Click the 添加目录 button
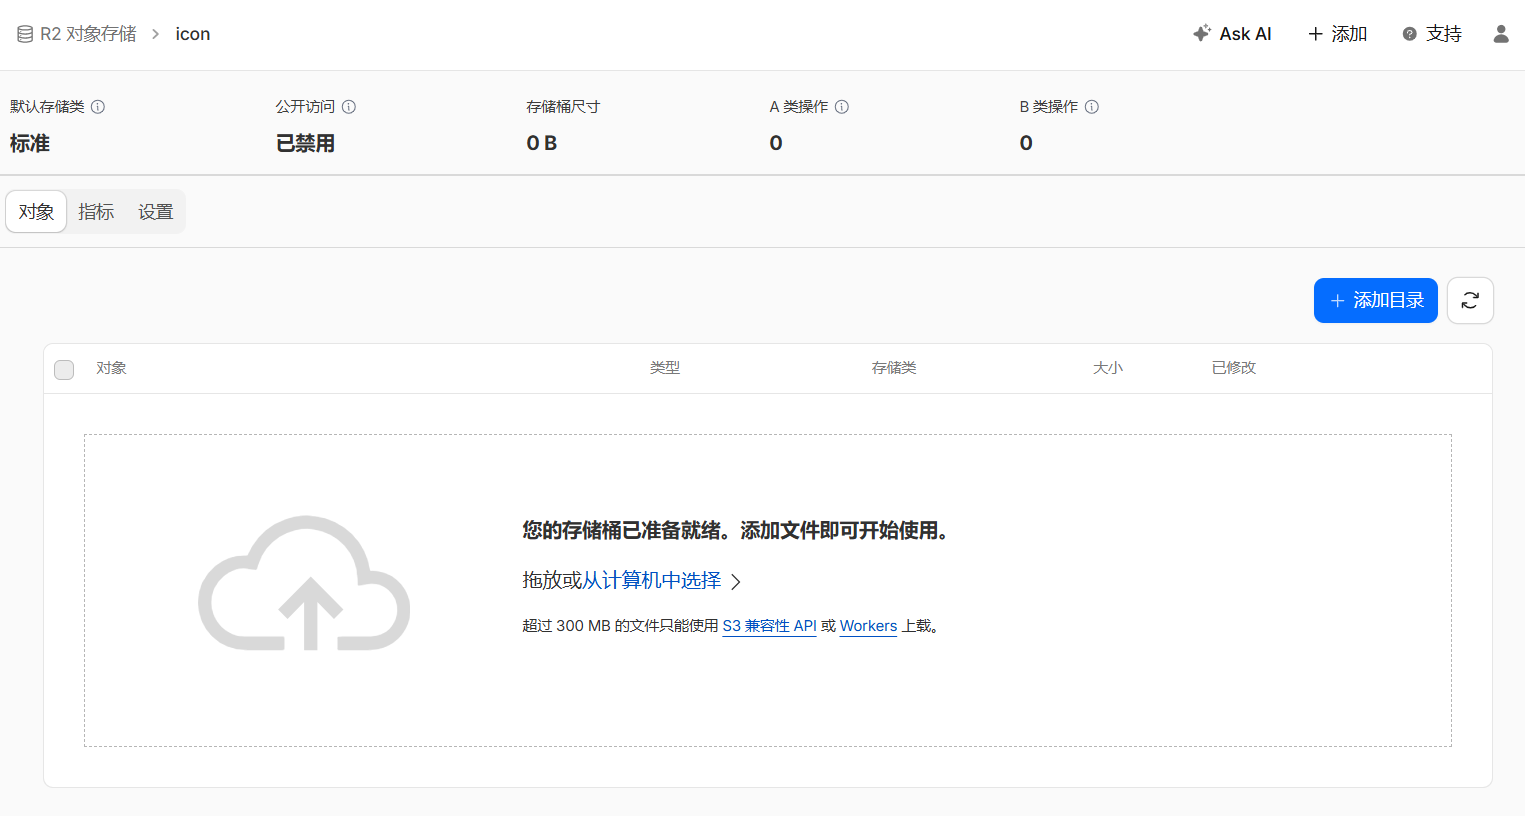 pos(1376,300)
